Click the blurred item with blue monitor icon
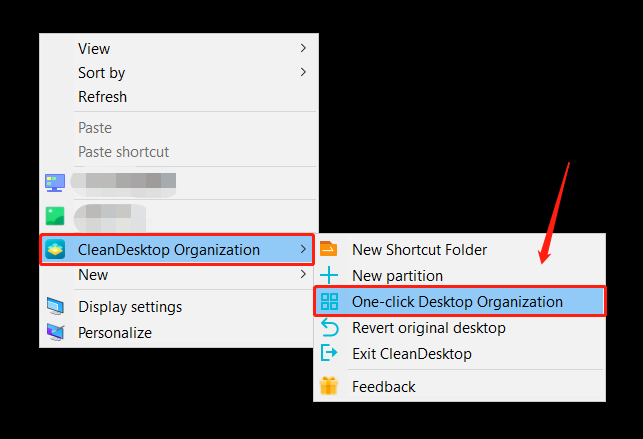 coord(110,183)
